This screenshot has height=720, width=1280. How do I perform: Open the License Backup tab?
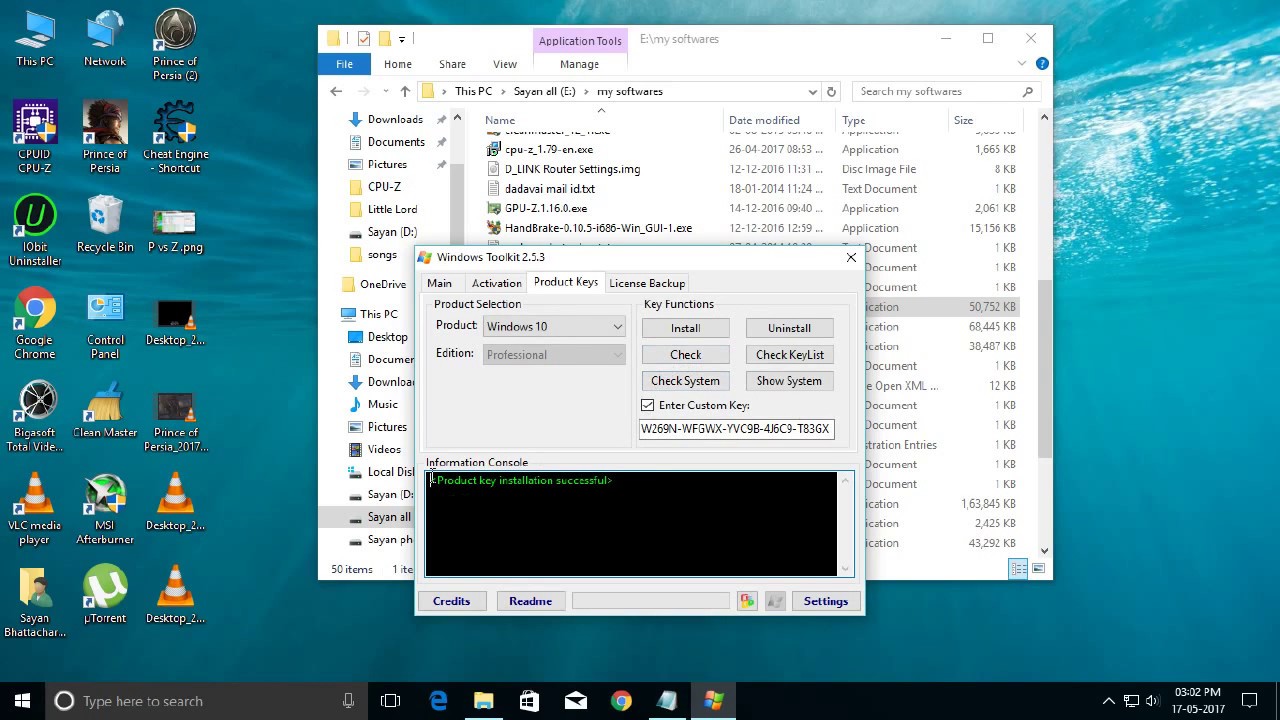647,283
